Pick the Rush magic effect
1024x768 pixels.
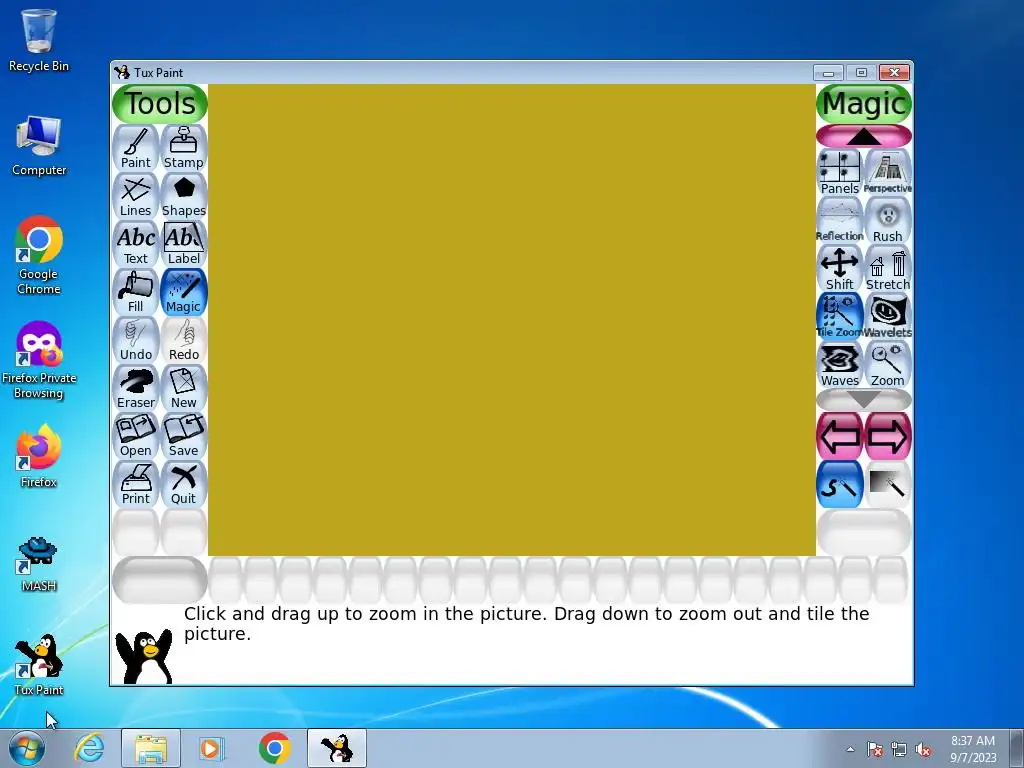(888, 220)
